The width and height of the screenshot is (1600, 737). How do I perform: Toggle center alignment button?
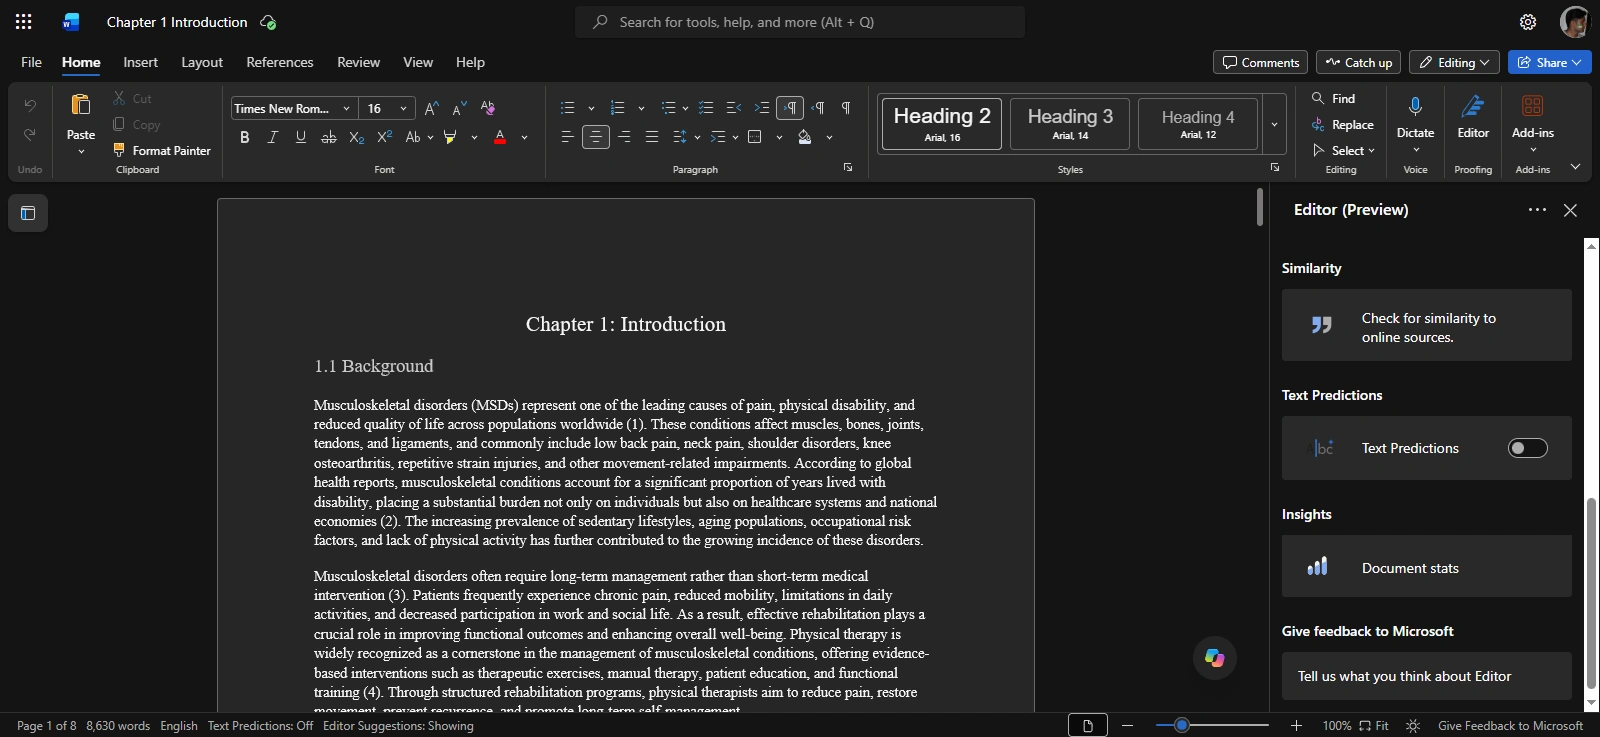point(596,137)
